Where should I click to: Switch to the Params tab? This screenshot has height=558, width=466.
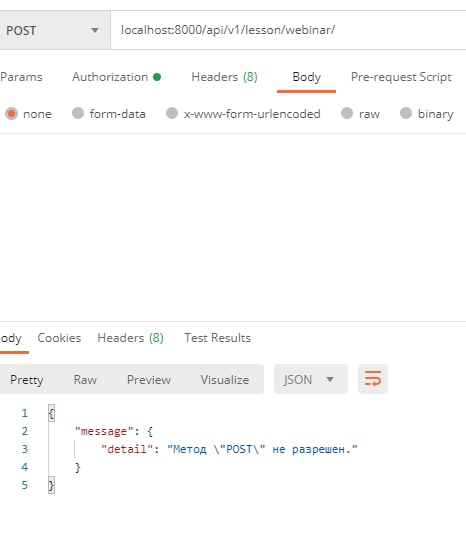pos(21,77)
